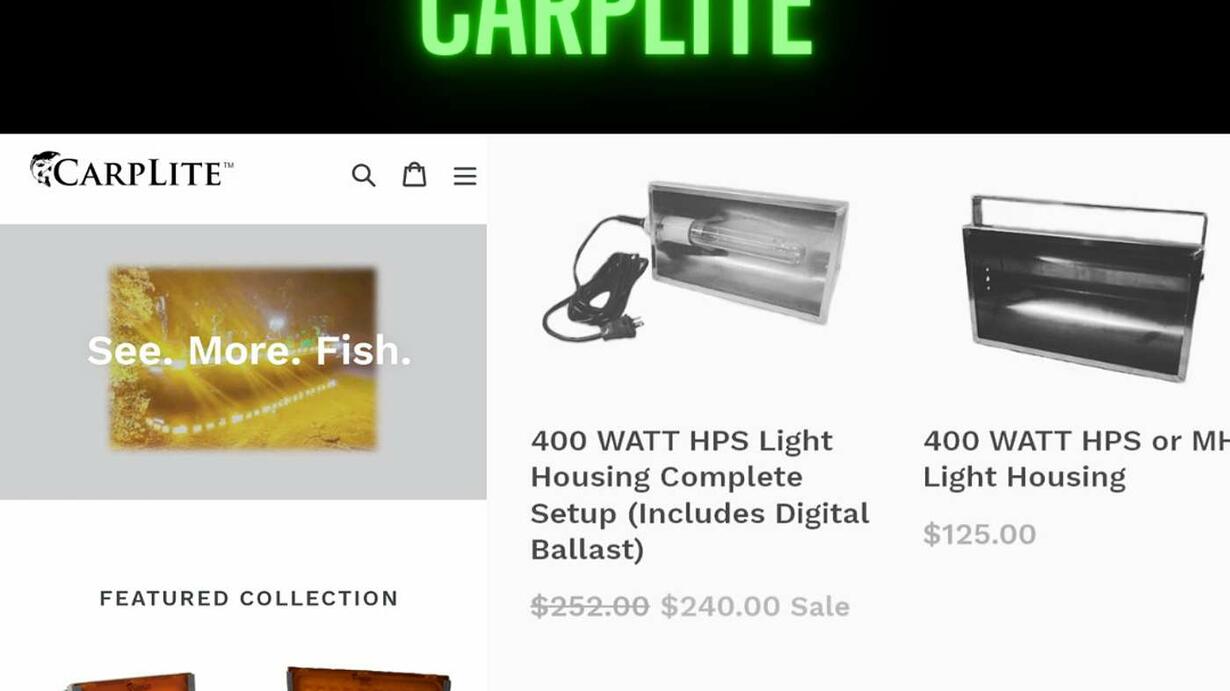Click the See. More. Fish. headline text
Image resolution: width=1230 pixels, height=691 pixels.
tap(249, 351)
